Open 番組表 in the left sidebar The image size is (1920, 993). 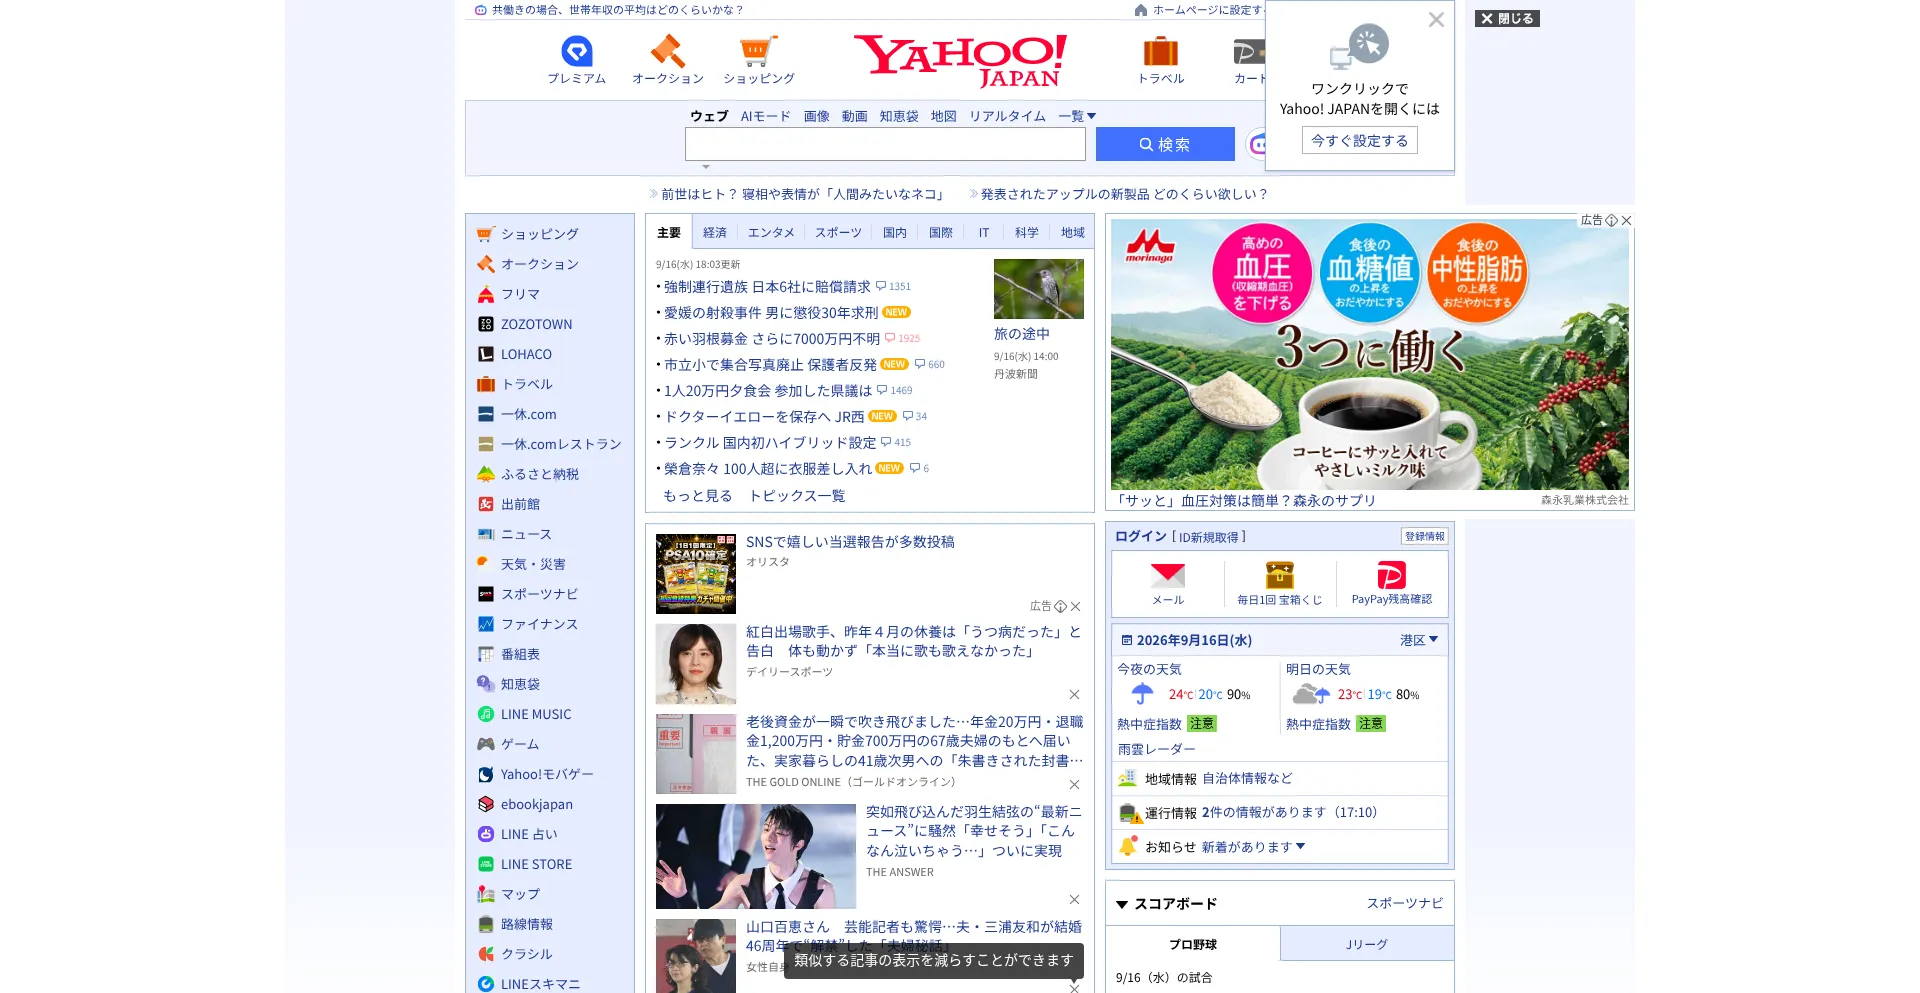click(520, 654)
